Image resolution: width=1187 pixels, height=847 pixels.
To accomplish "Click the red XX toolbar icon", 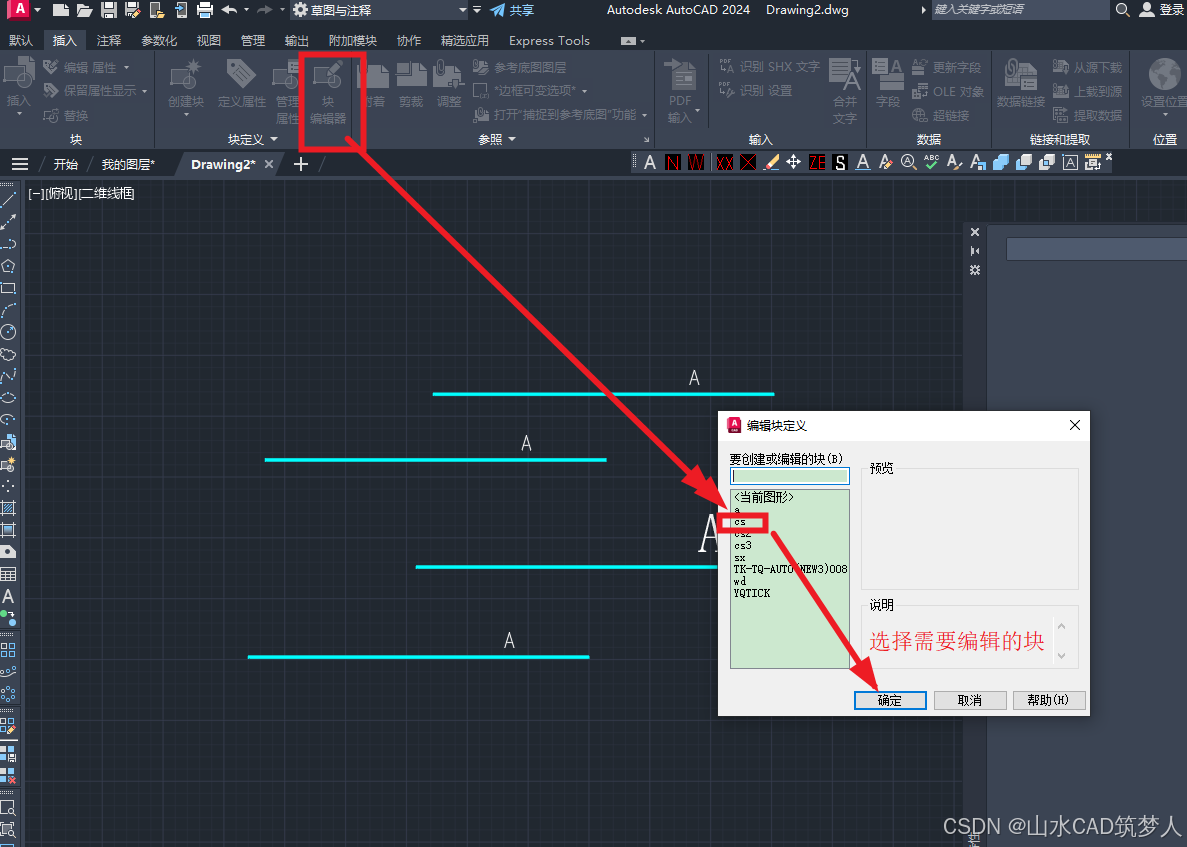I will point(724,162).
